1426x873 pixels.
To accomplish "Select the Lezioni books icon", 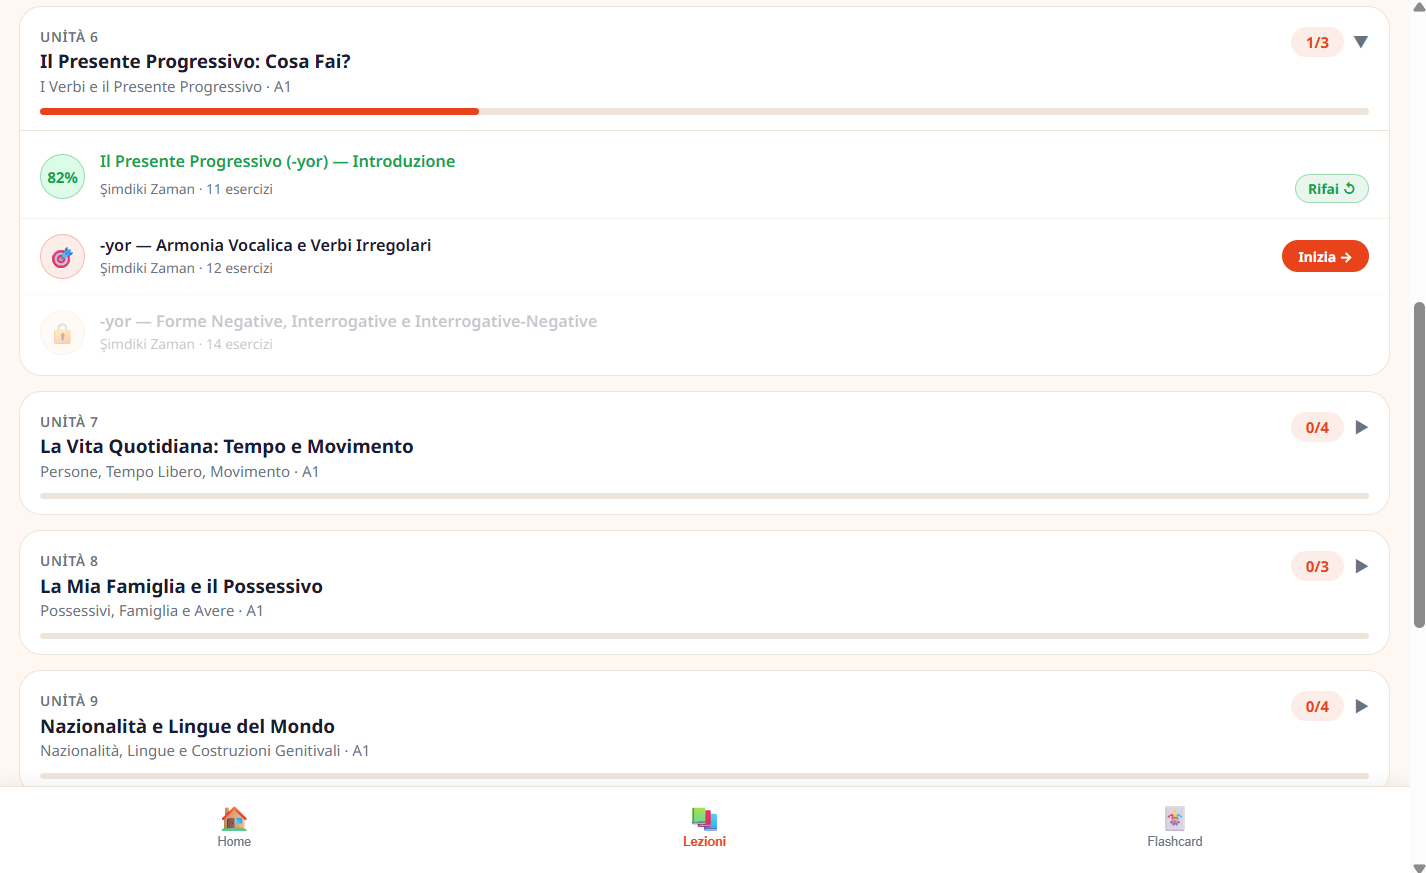I will point(704,818).
